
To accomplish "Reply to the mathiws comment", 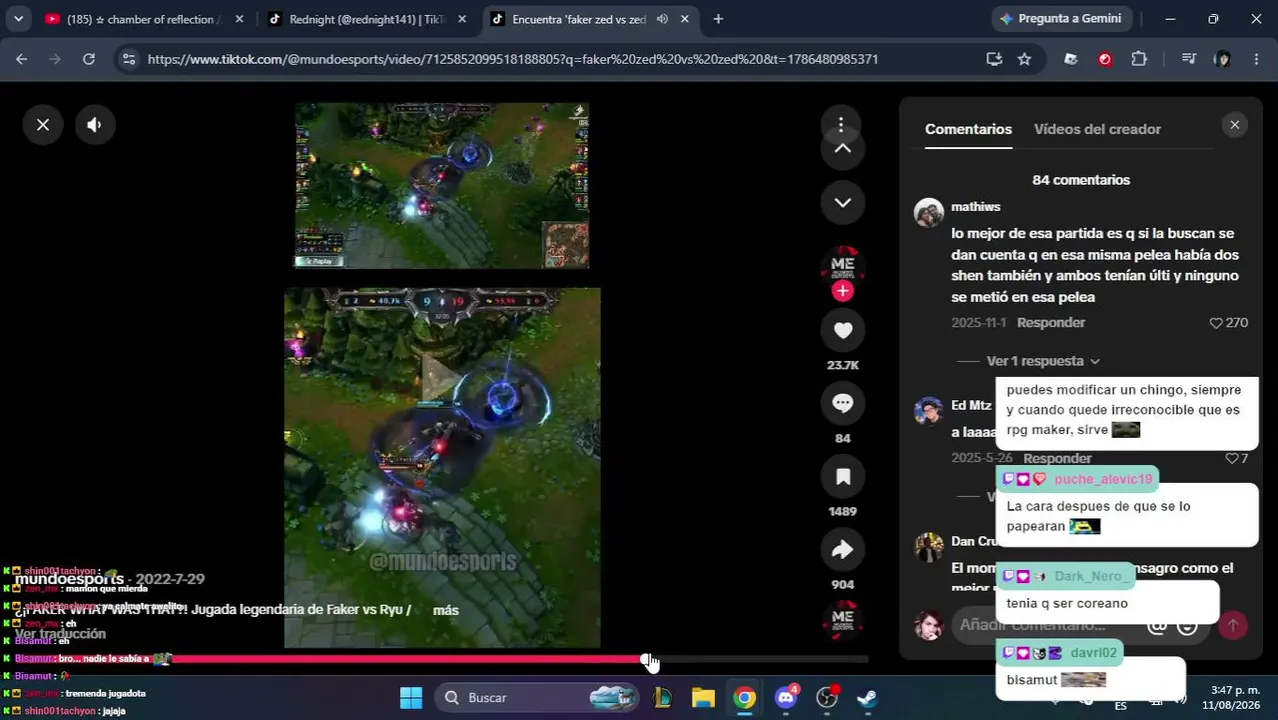I will (x=1050, y=323).
